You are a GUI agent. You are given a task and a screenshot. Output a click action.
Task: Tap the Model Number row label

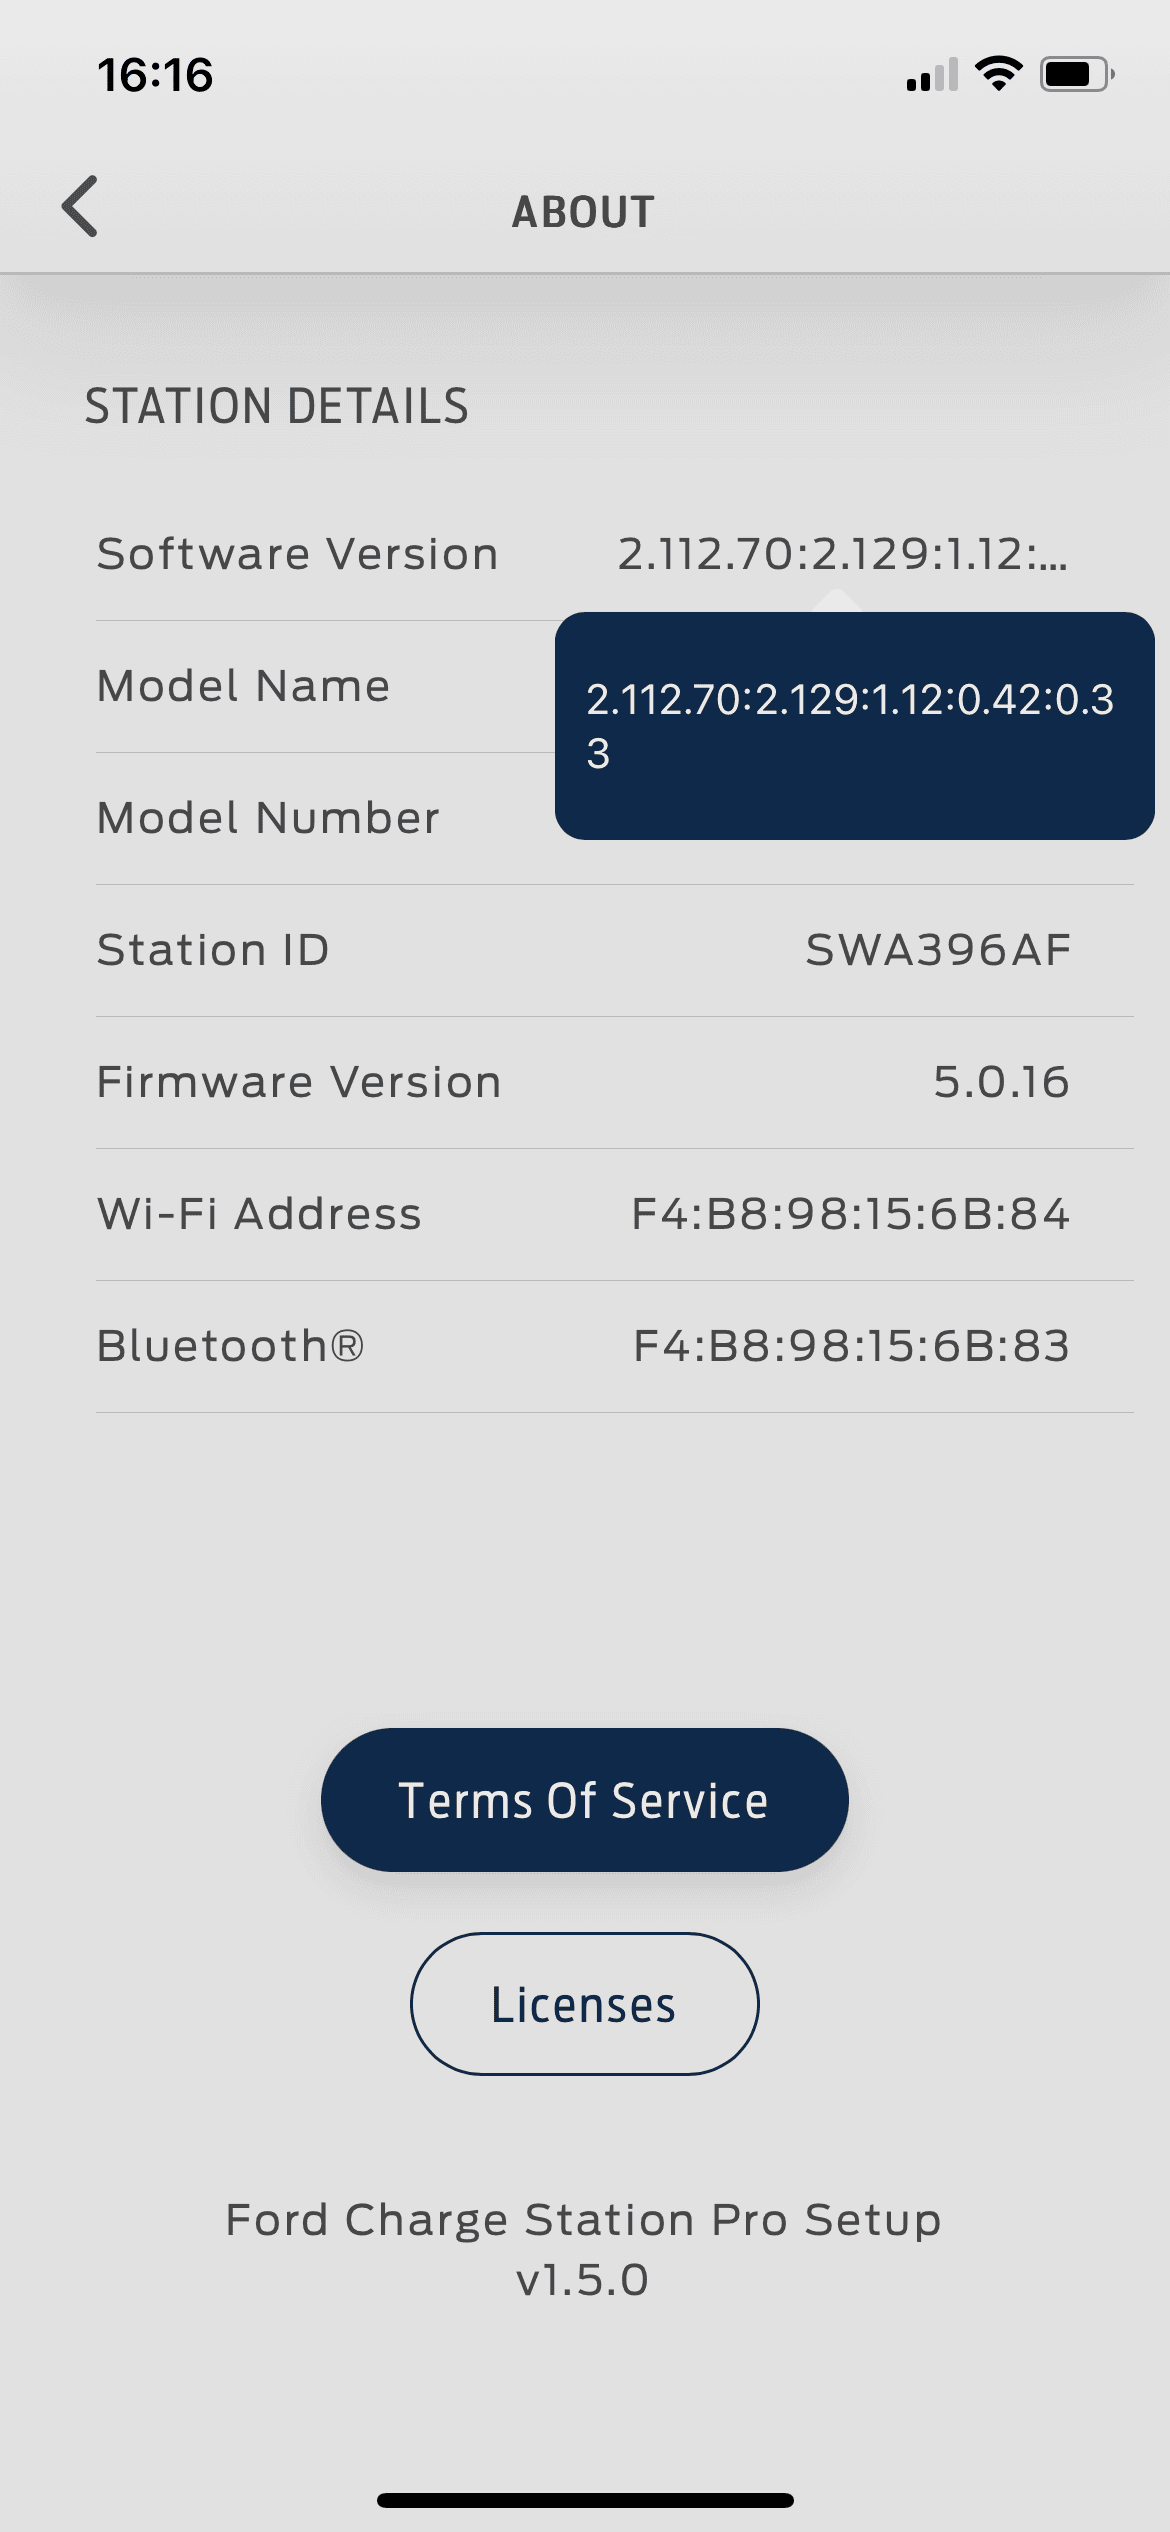tap(268, 818)
